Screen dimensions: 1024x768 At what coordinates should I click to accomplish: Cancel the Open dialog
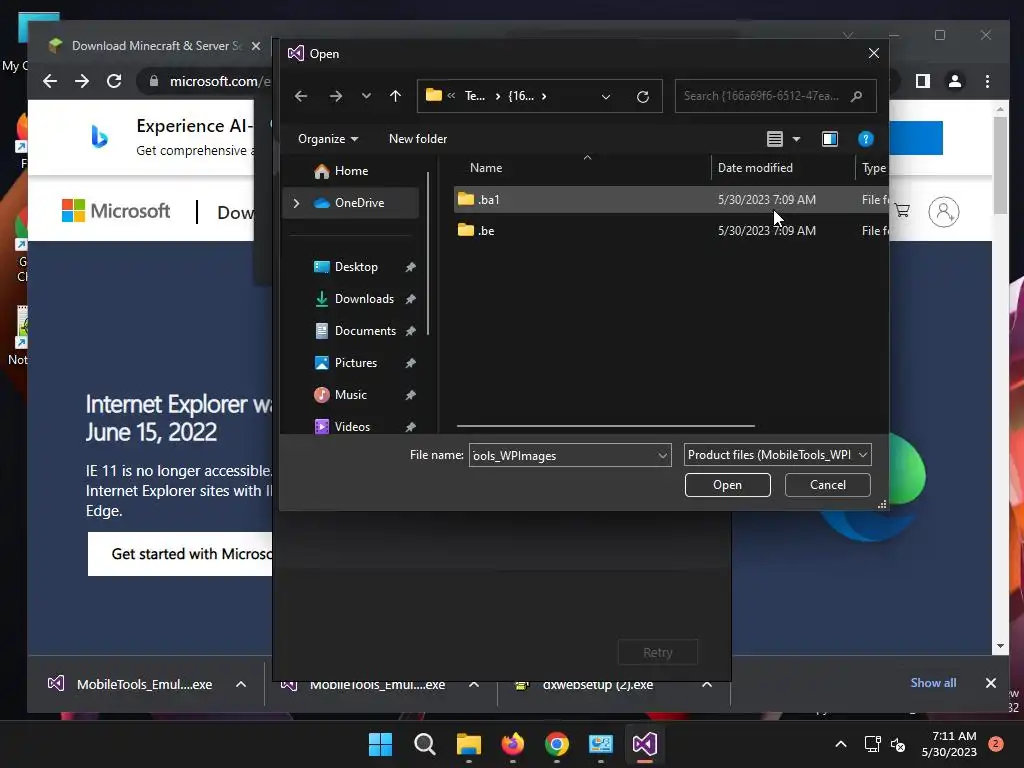827,485
